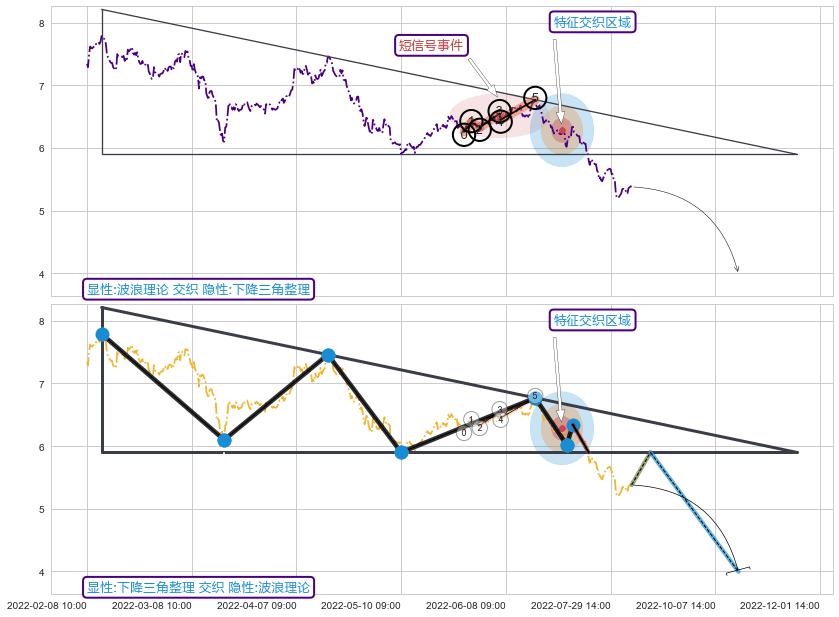The height and width of the screenshot is (617, 839).
Task: Click the curved arrow's head in the top chart
Action: [x=737, y=269]
